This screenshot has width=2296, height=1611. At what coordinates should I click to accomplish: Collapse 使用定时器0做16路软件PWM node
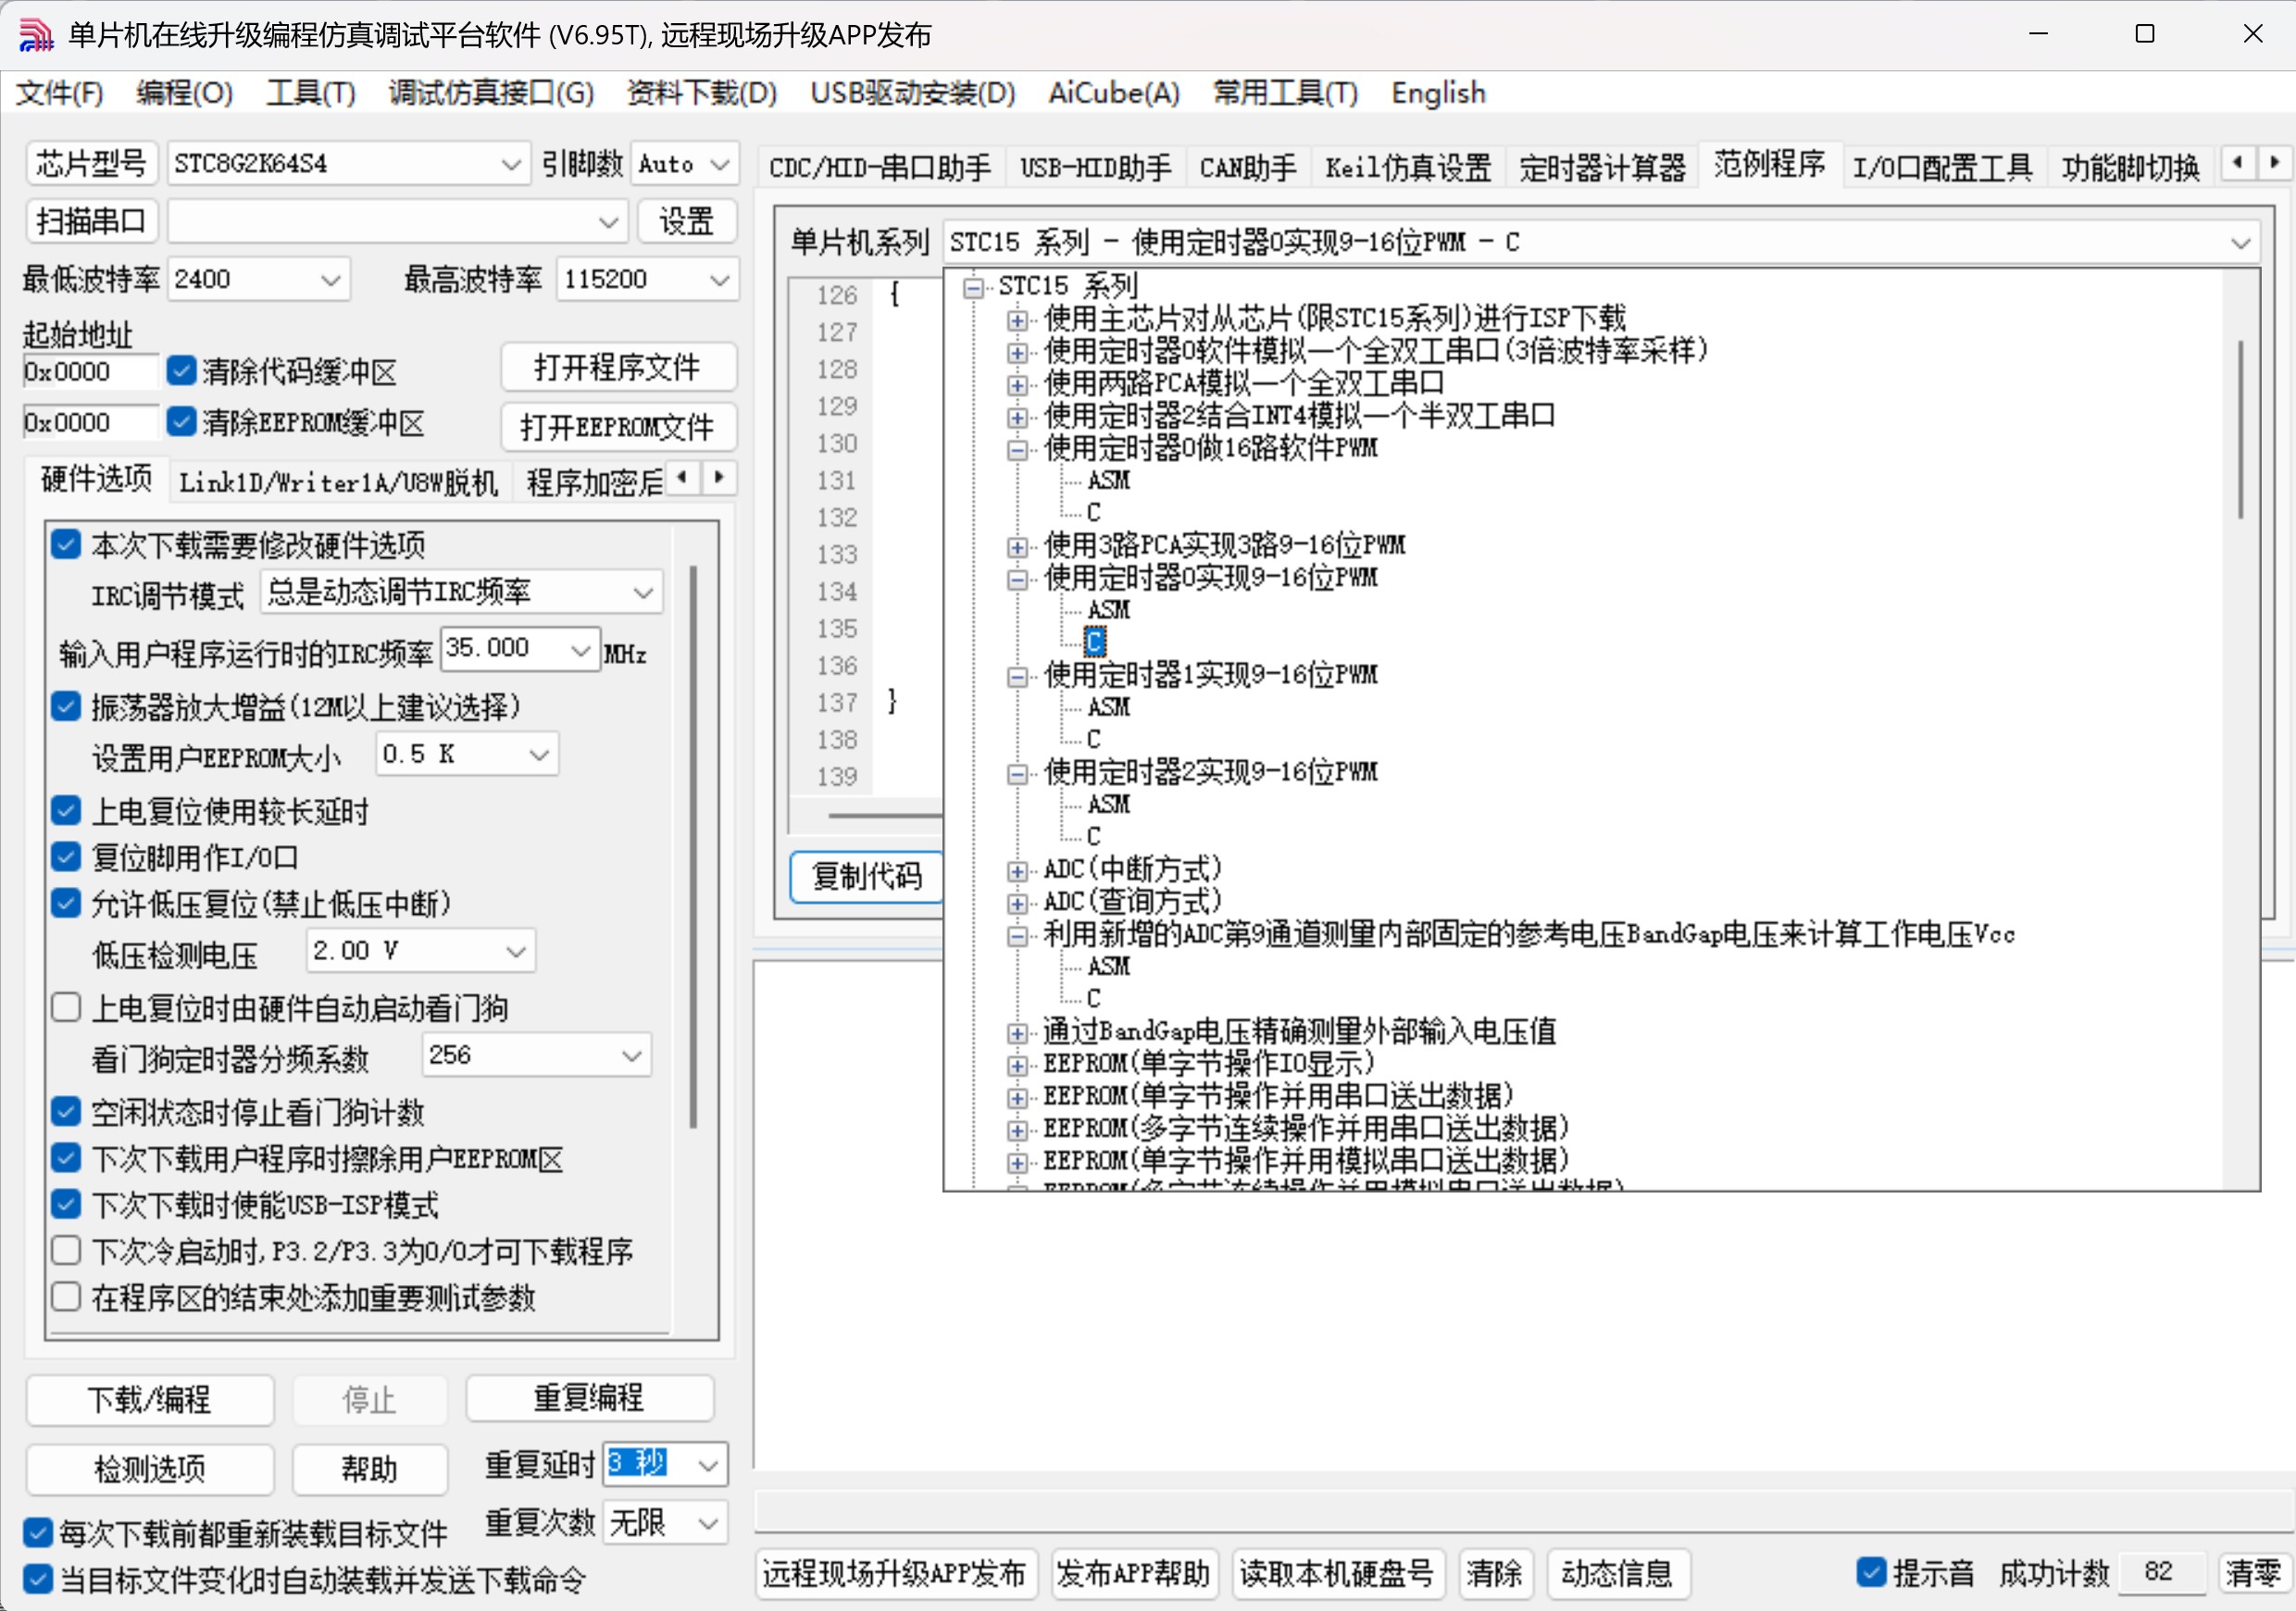coord(1018,450)
